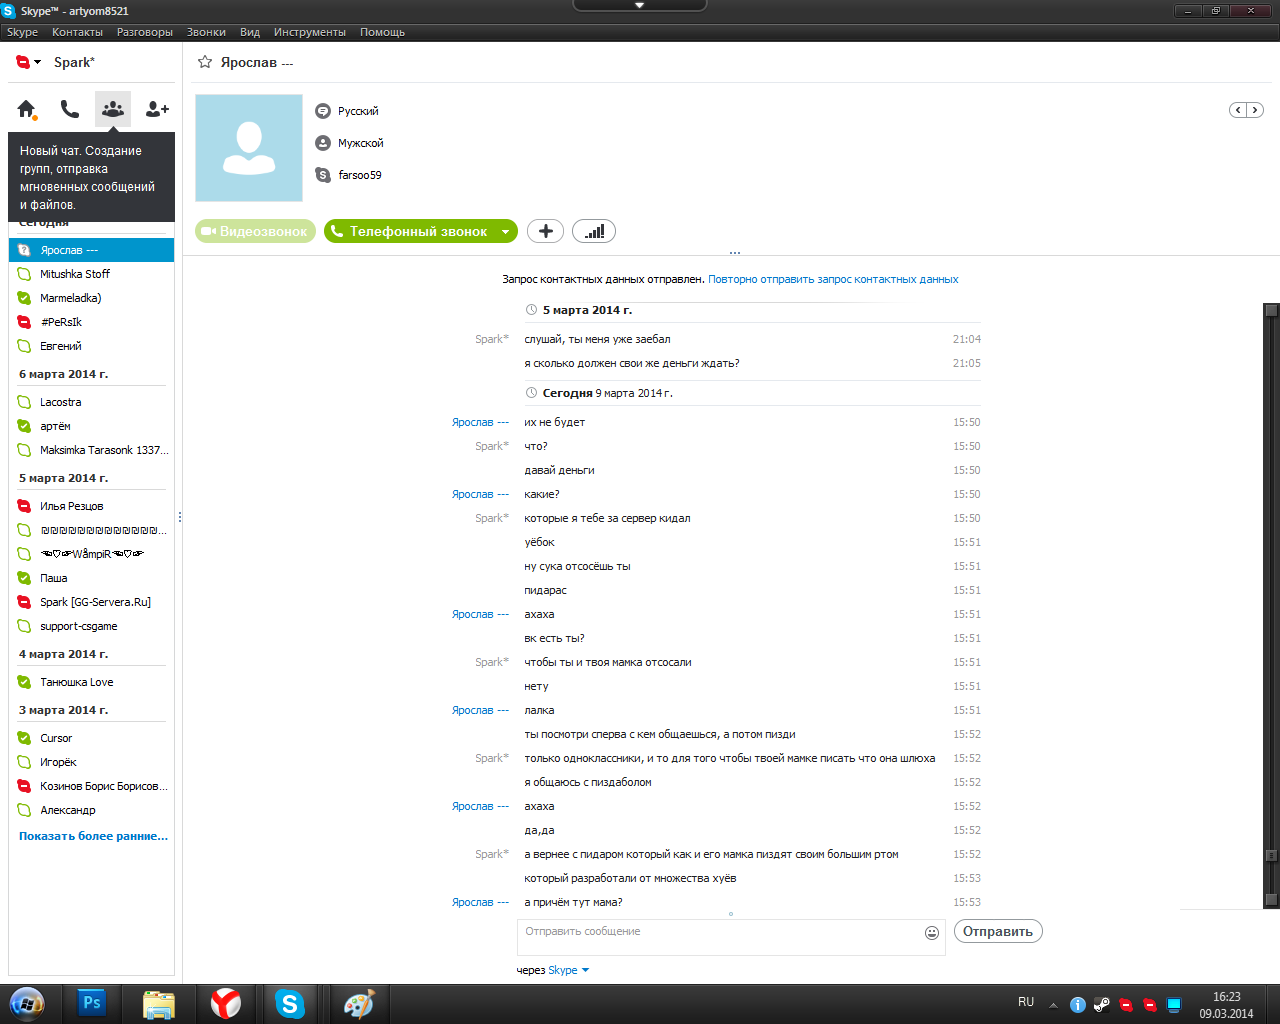Open the Помощь menu

click(382, 32)
